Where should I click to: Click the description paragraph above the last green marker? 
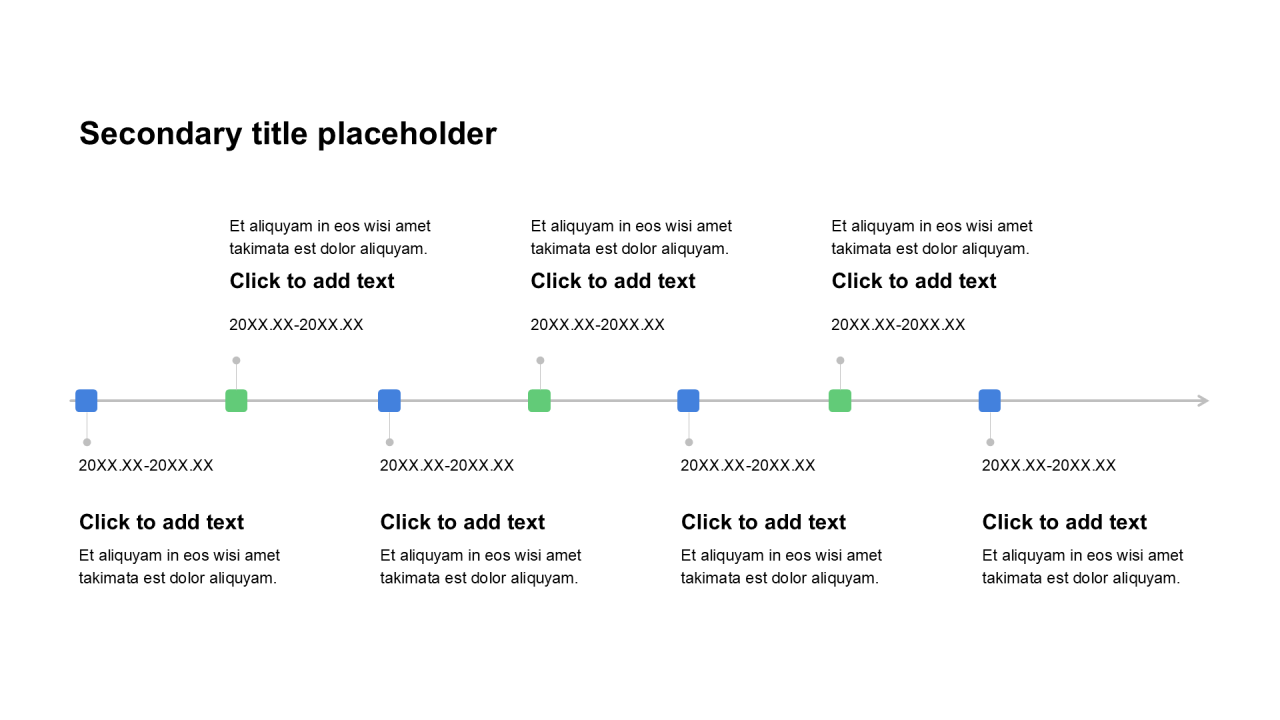(932, 237)
